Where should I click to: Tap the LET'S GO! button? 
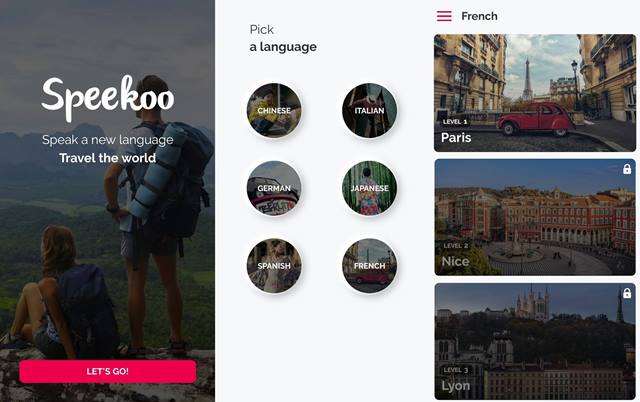click(x=108, y=371)
